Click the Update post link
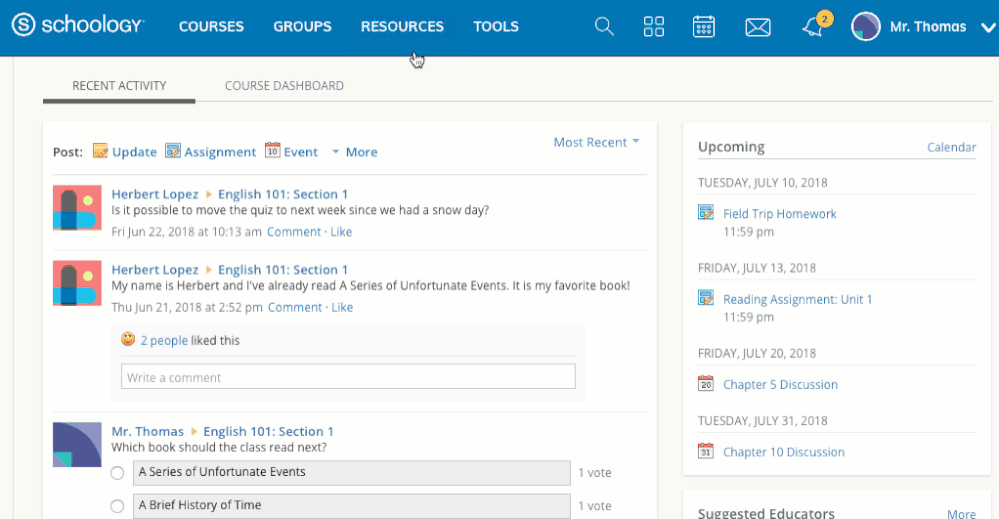999x519 pixels. pyautogui.click(x=134, y=152)
